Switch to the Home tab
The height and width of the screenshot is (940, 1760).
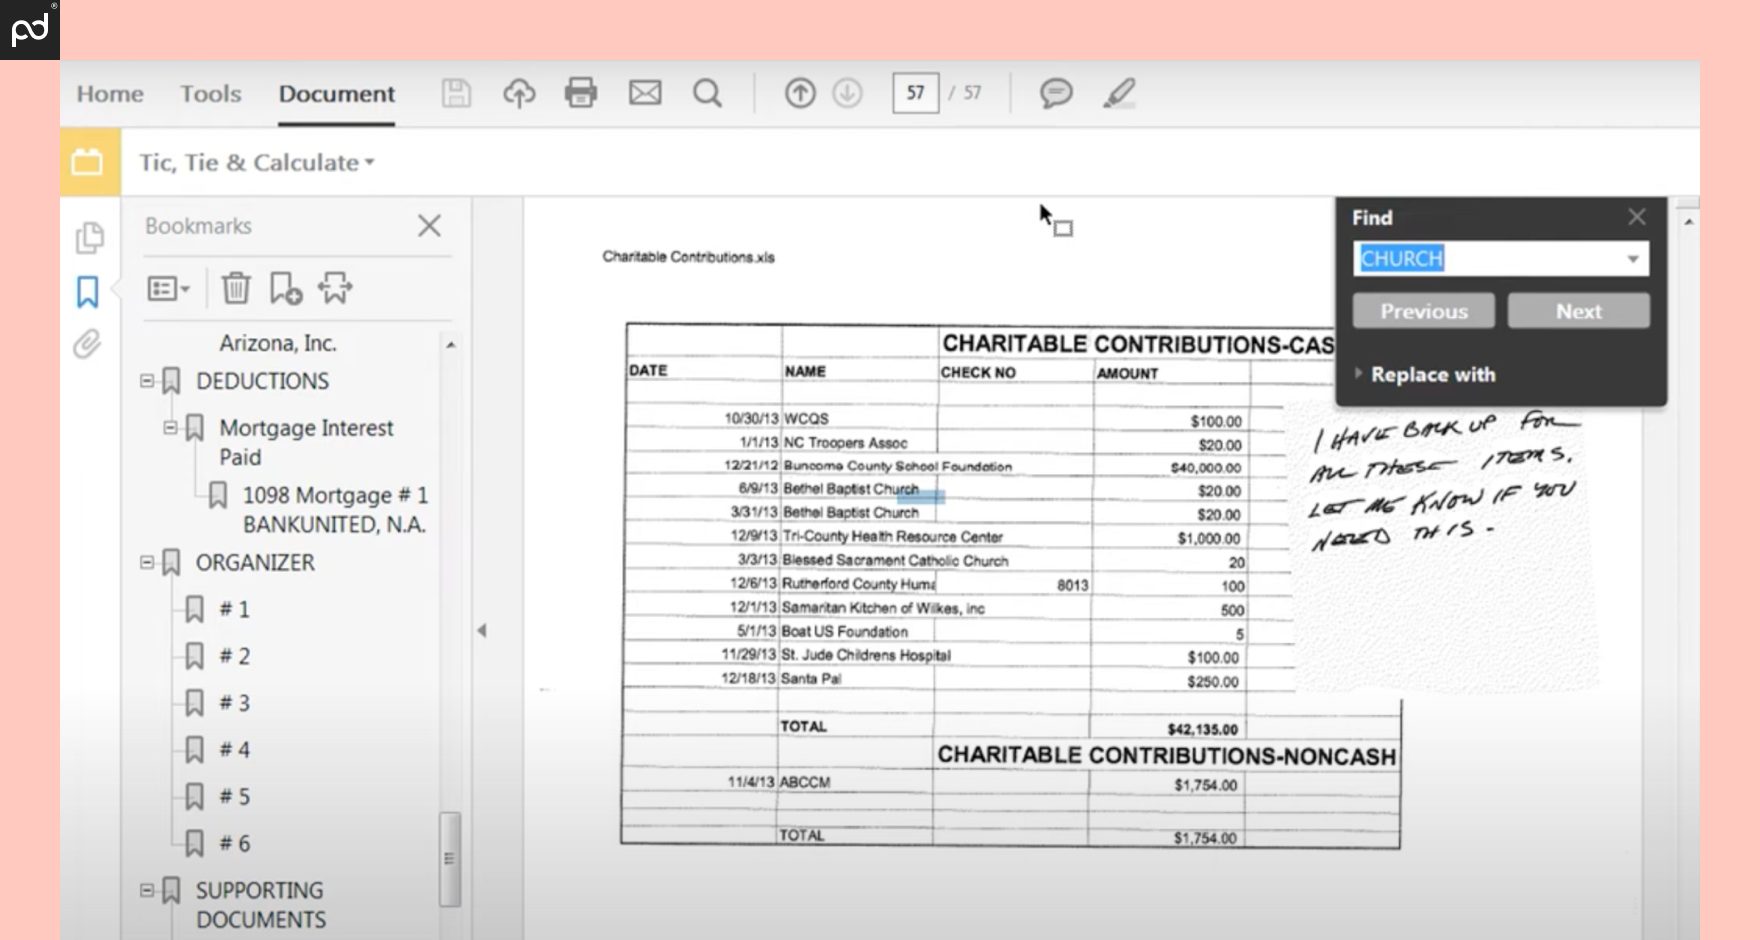[109, 93]
